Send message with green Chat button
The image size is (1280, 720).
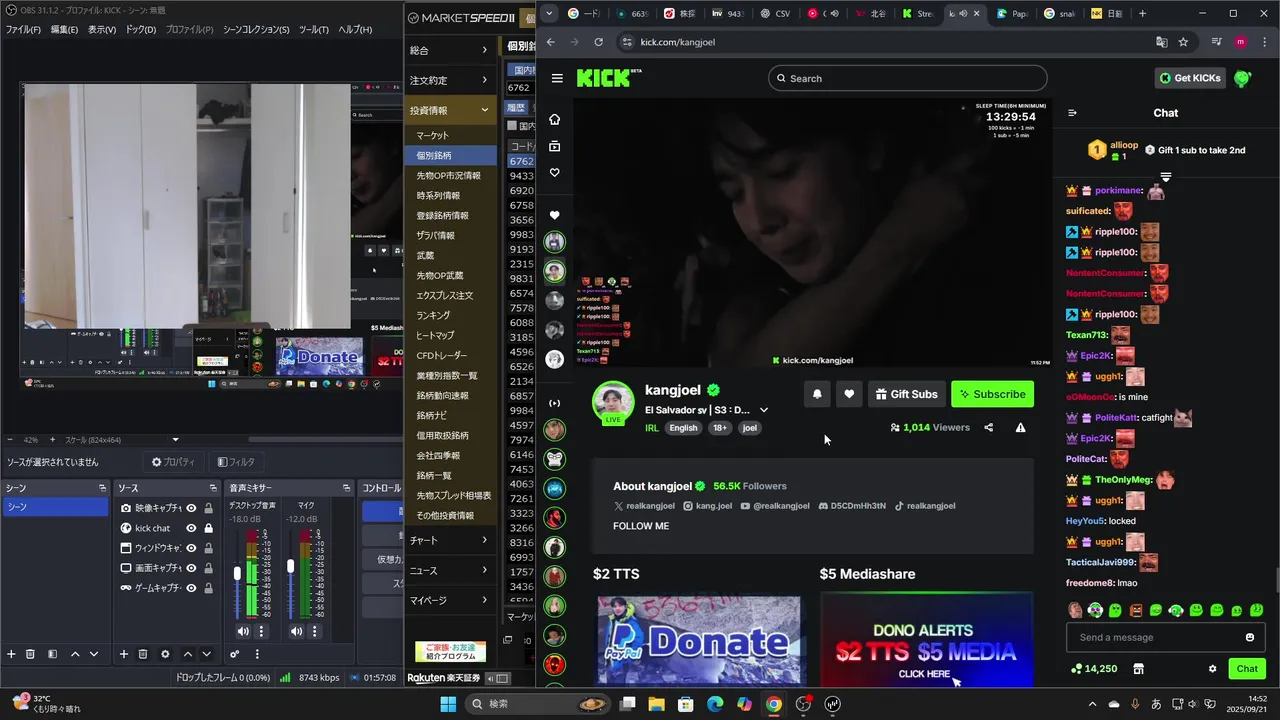[1247, 669]
